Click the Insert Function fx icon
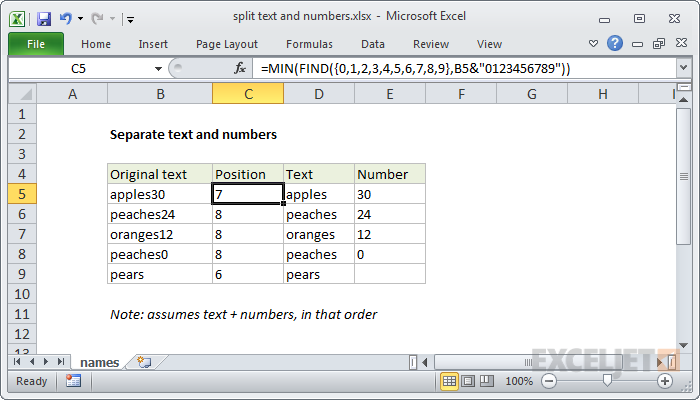 point(240,68)
